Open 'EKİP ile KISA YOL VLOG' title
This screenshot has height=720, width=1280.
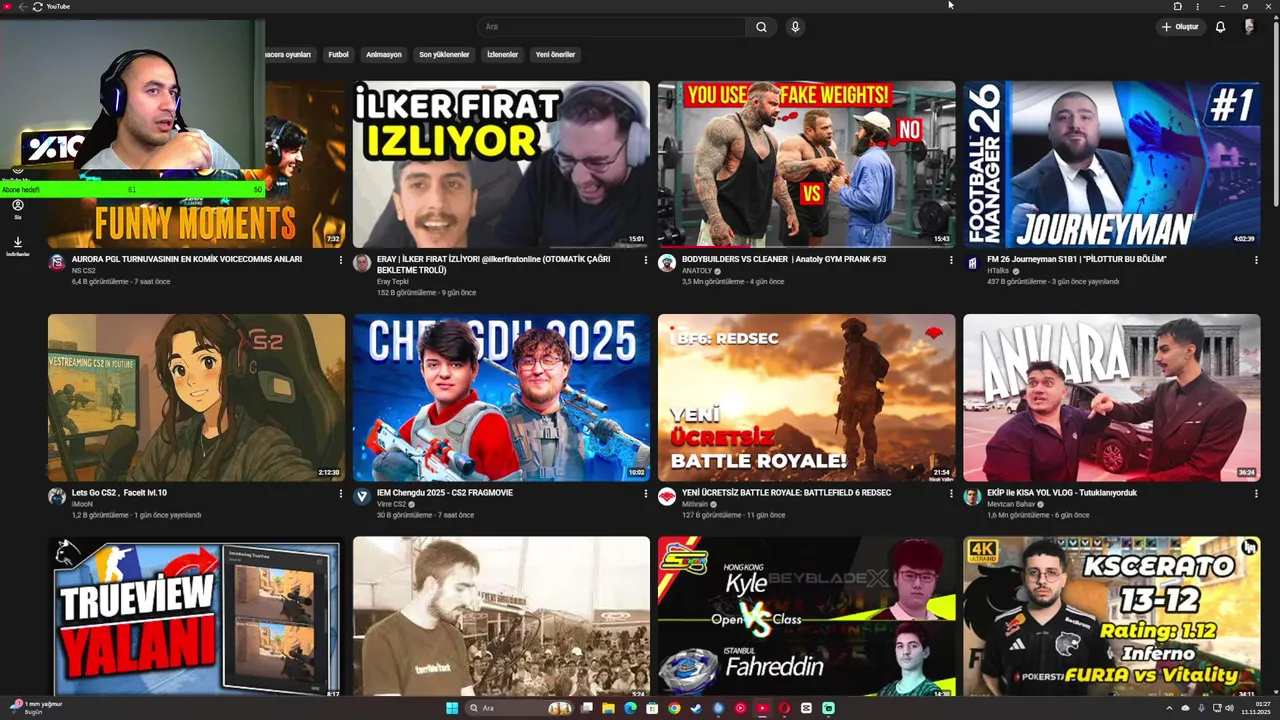[1062, 493]
